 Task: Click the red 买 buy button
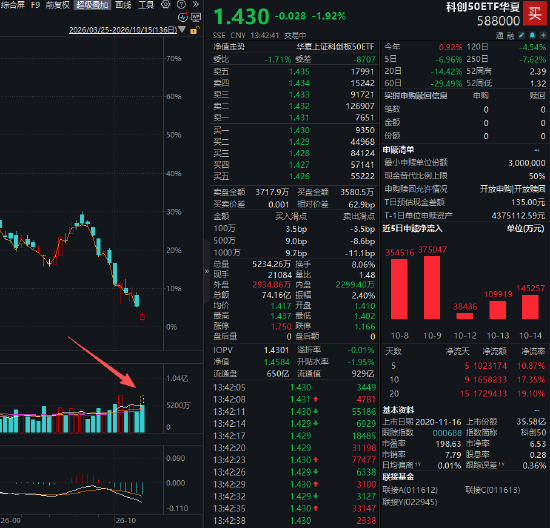tap(535, 14)
